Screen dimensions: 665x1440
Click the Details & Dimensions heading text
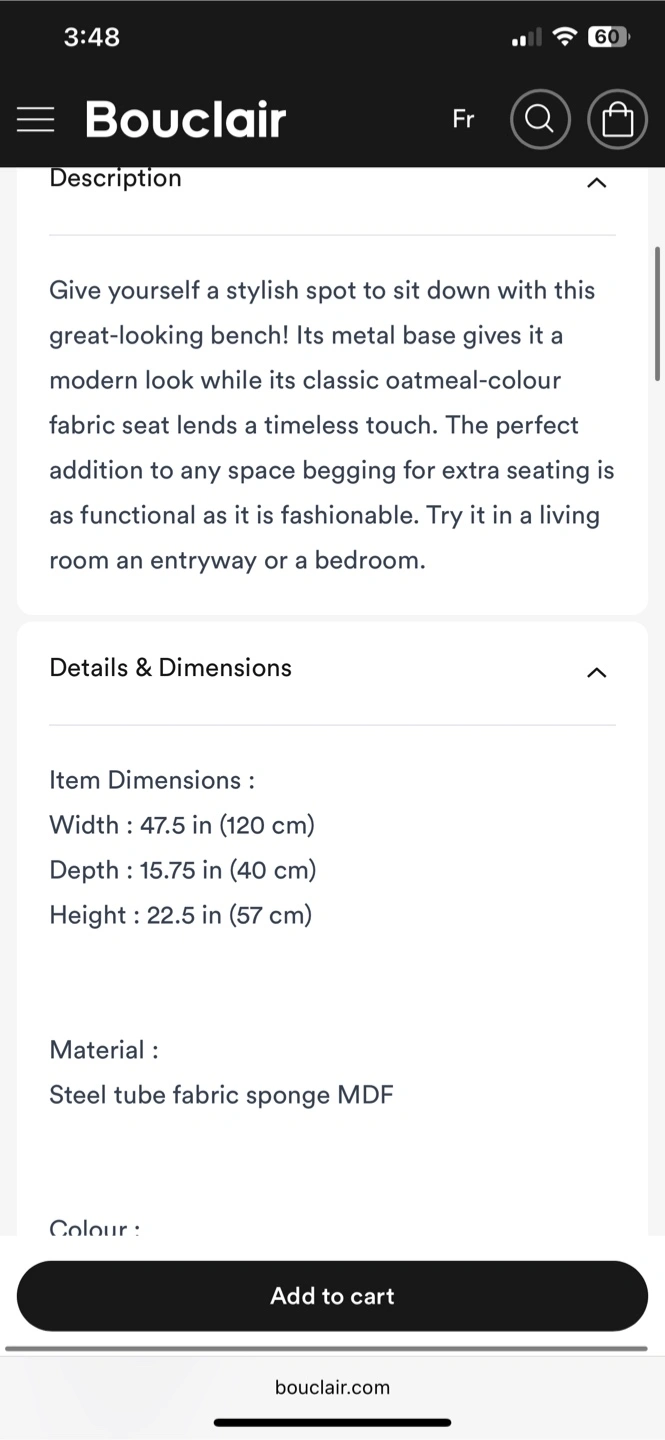pyautogui.click(x=171, y=668)
